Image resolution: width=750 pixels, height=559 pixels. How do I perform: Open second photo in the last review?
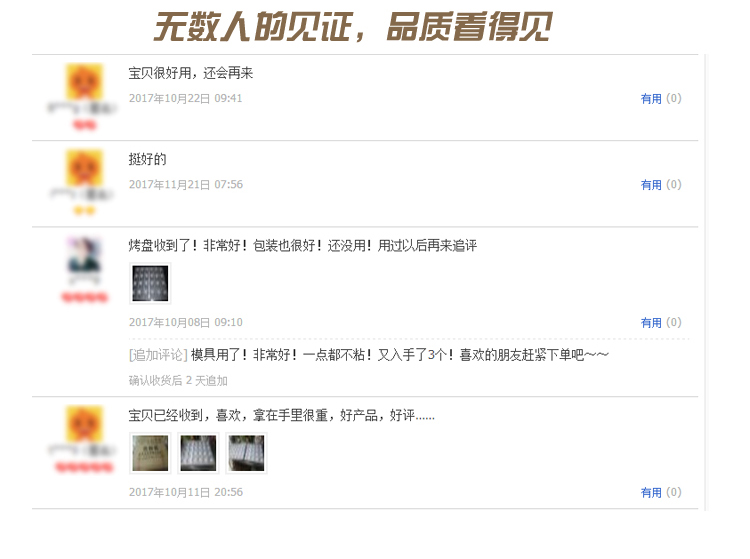198,453
